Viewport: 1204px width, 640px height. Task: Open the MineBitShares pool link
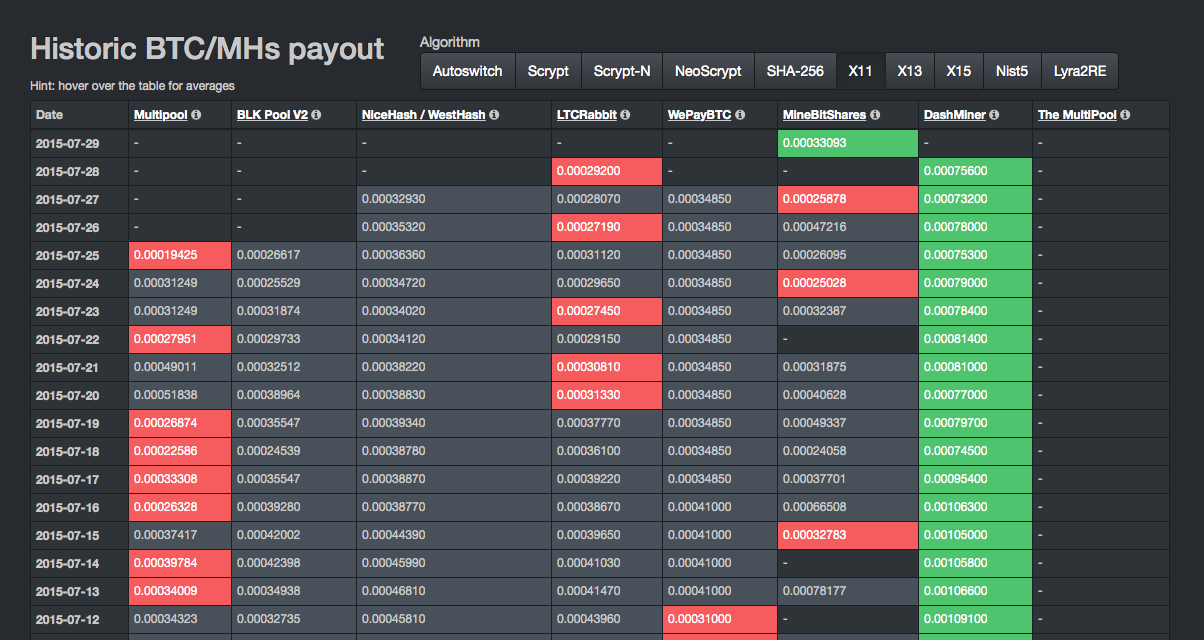(x=825, y=115)
